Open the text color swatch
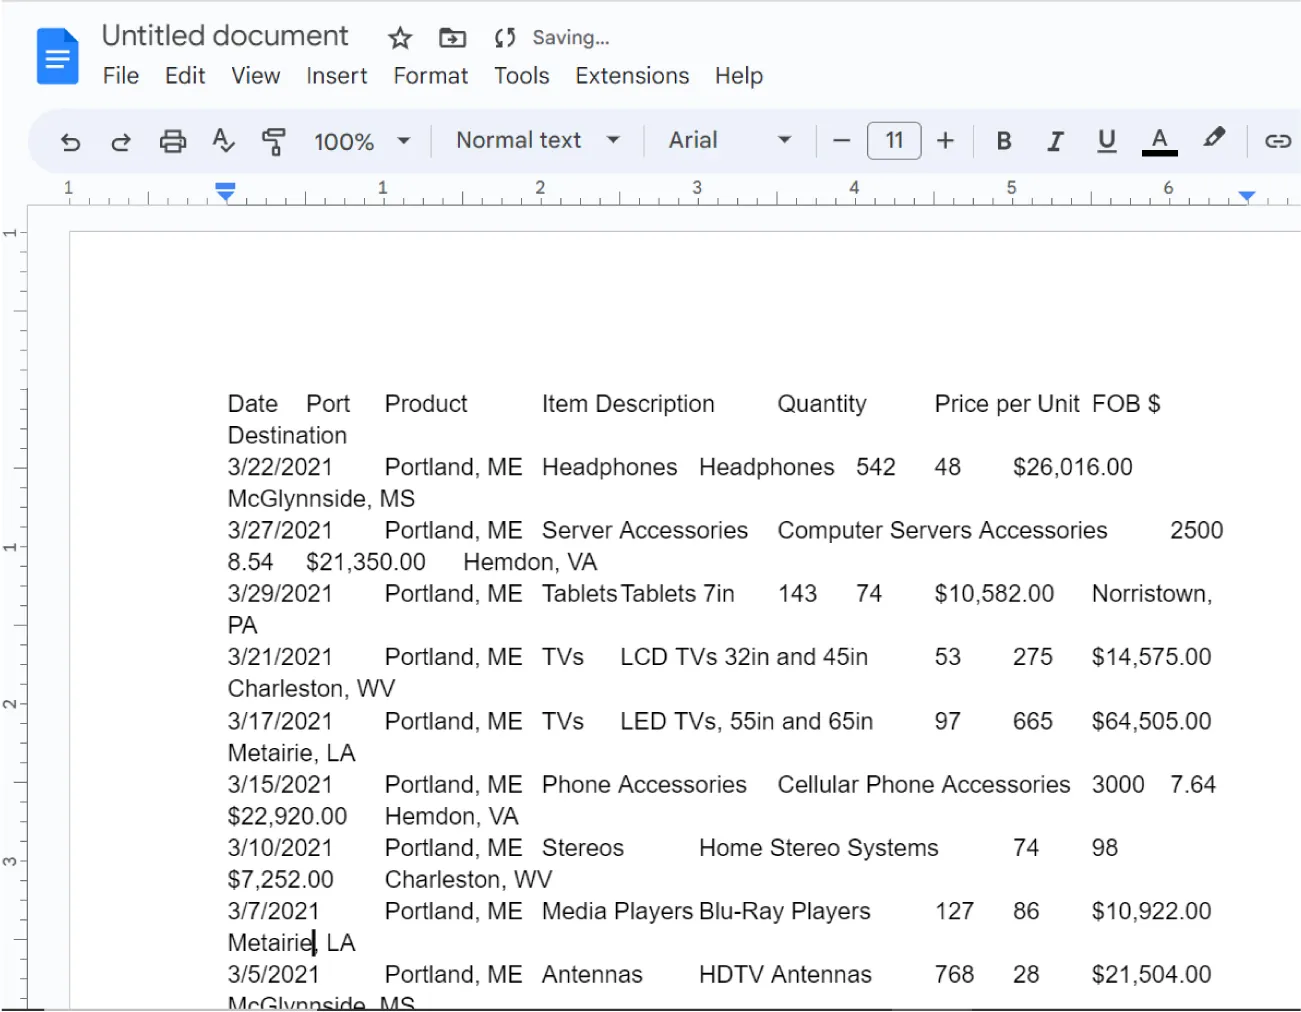1301x1012 pixels. (1158, 141)
